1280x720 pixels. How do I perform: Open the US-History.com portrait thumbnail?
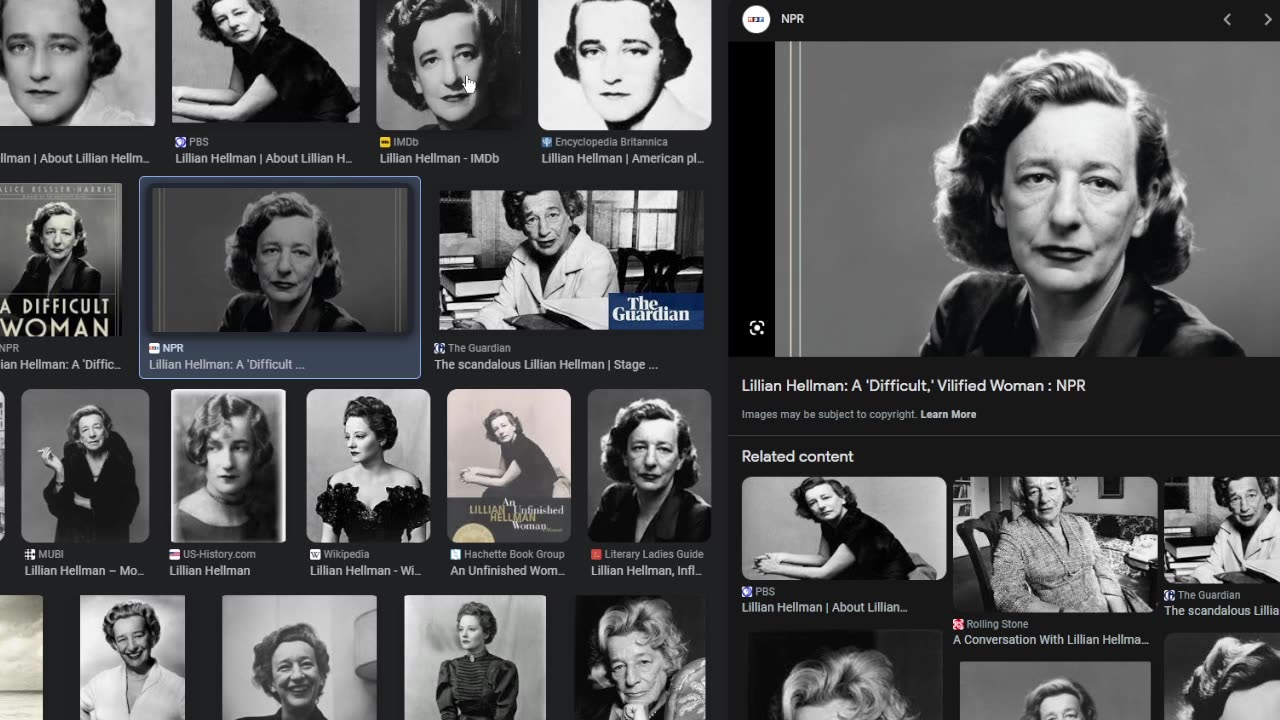228,466
